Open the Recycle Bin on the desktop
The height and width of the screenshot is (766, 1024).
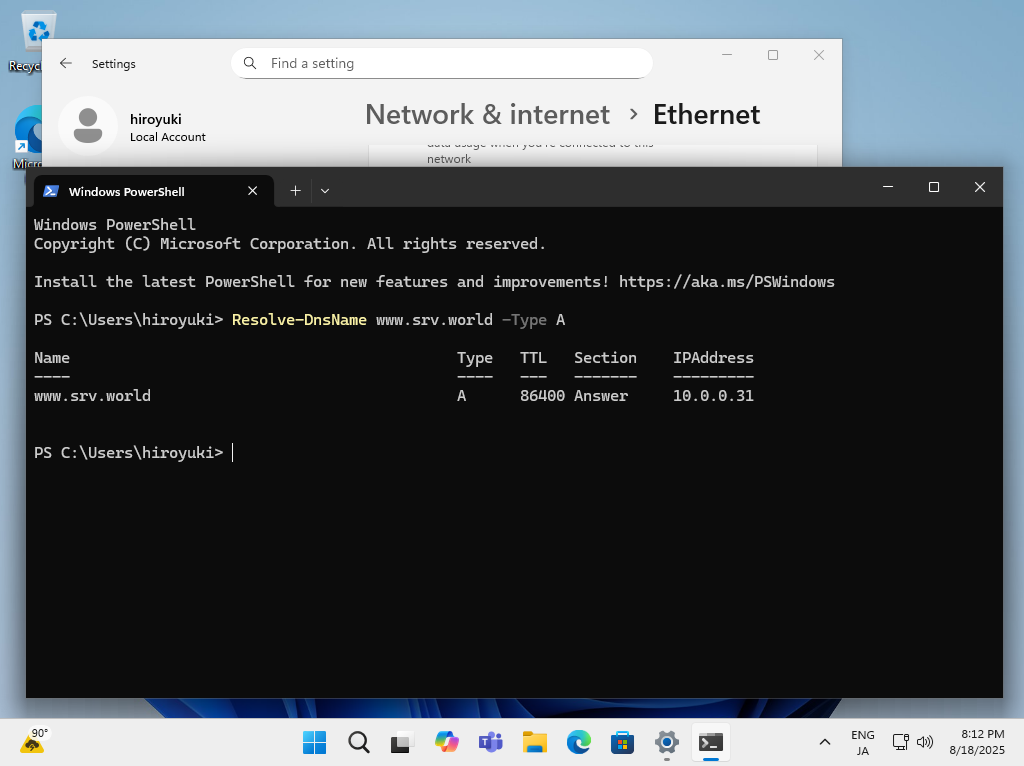(x=37, y=30)
